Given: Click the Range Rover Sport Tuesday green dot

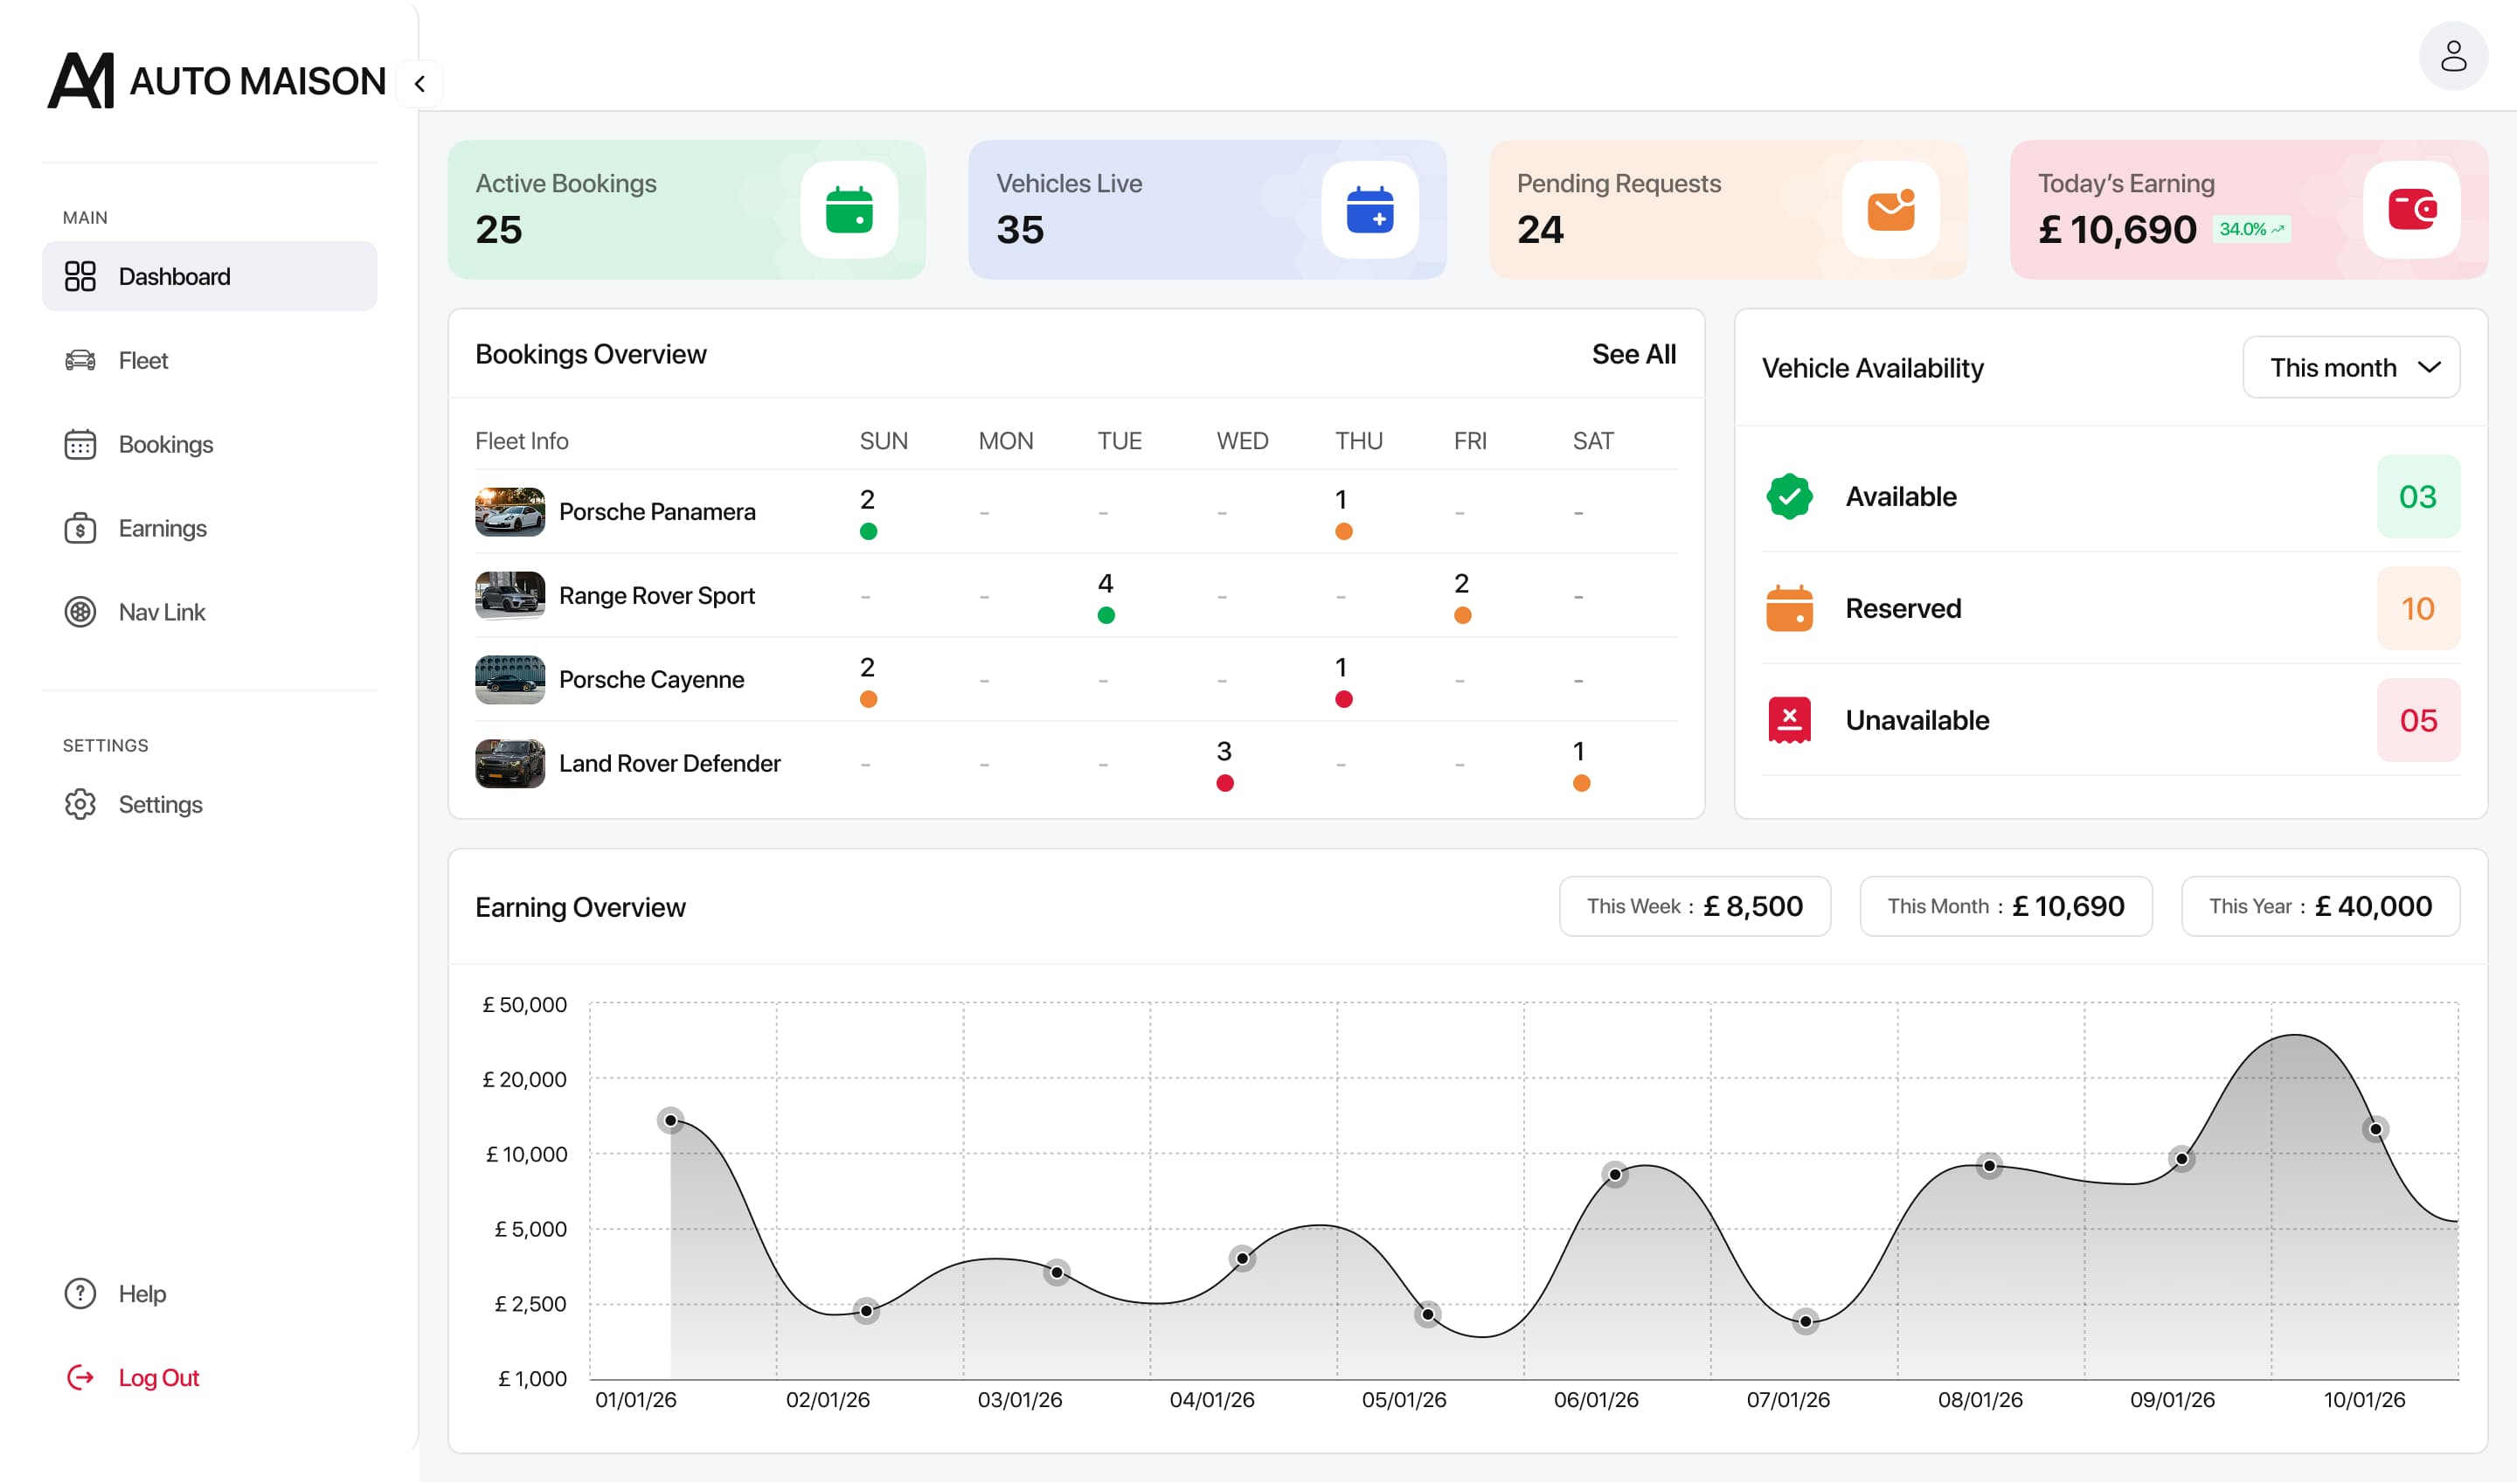Looking at the screenshot, I should [1105, 616].
